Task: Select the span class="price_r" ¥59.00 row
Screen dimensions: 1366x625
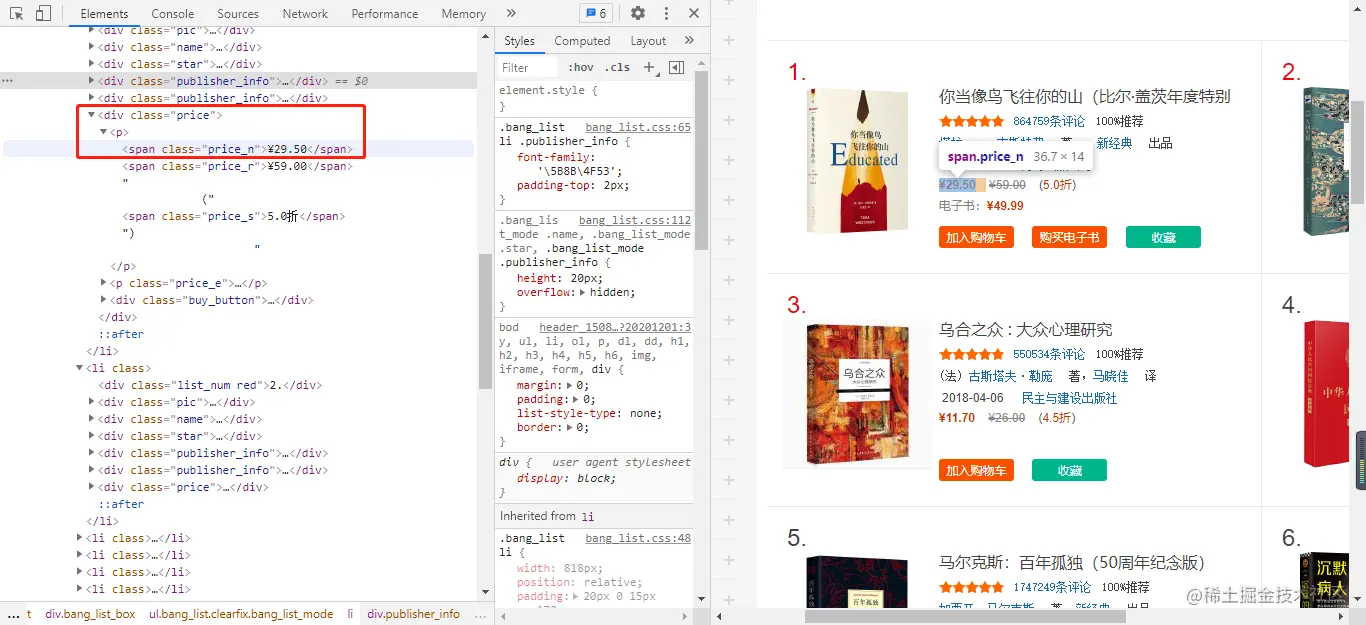Action: (238, 166)
